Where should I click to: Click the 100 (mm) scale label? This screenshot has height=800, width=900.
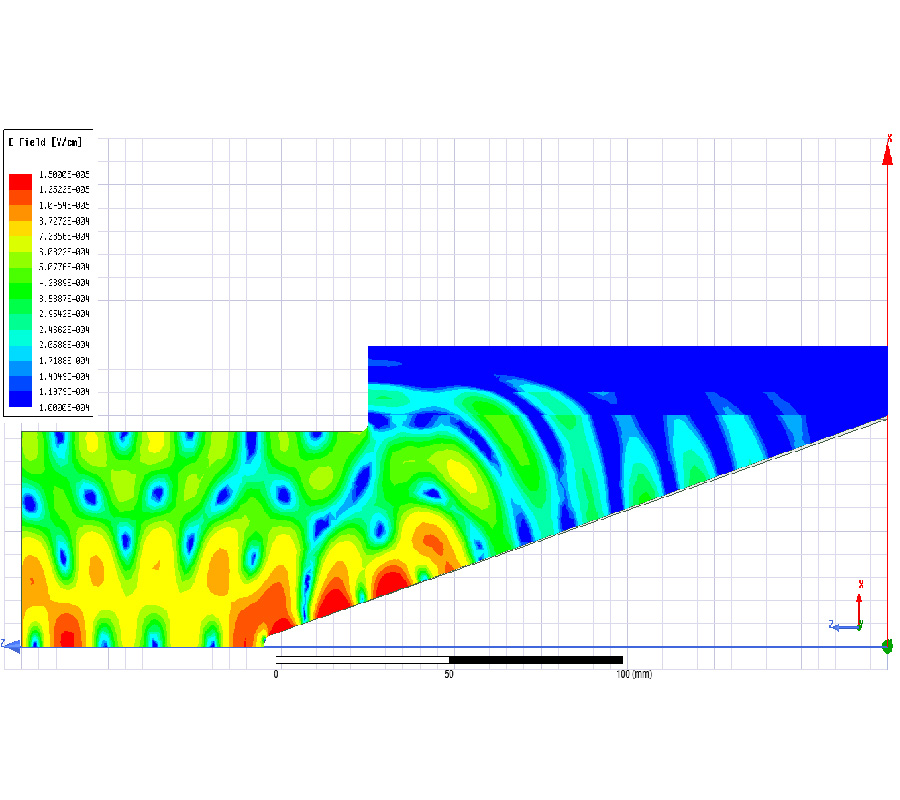coord(634,675)
